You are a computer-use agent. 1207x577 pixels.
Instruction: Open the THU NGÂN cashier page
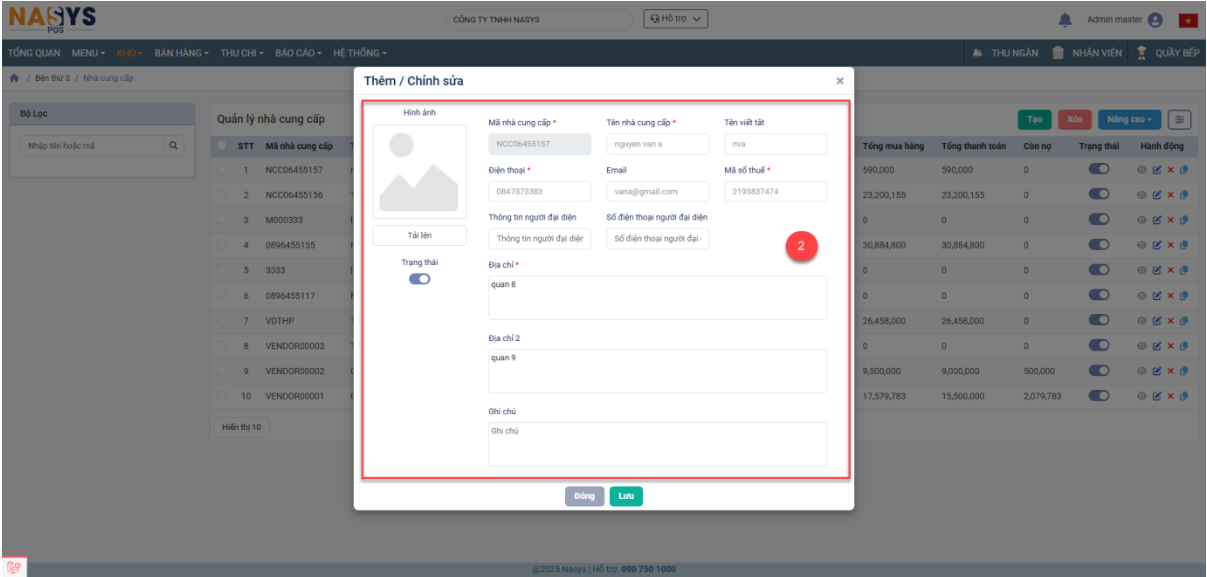coord(1006,53)
